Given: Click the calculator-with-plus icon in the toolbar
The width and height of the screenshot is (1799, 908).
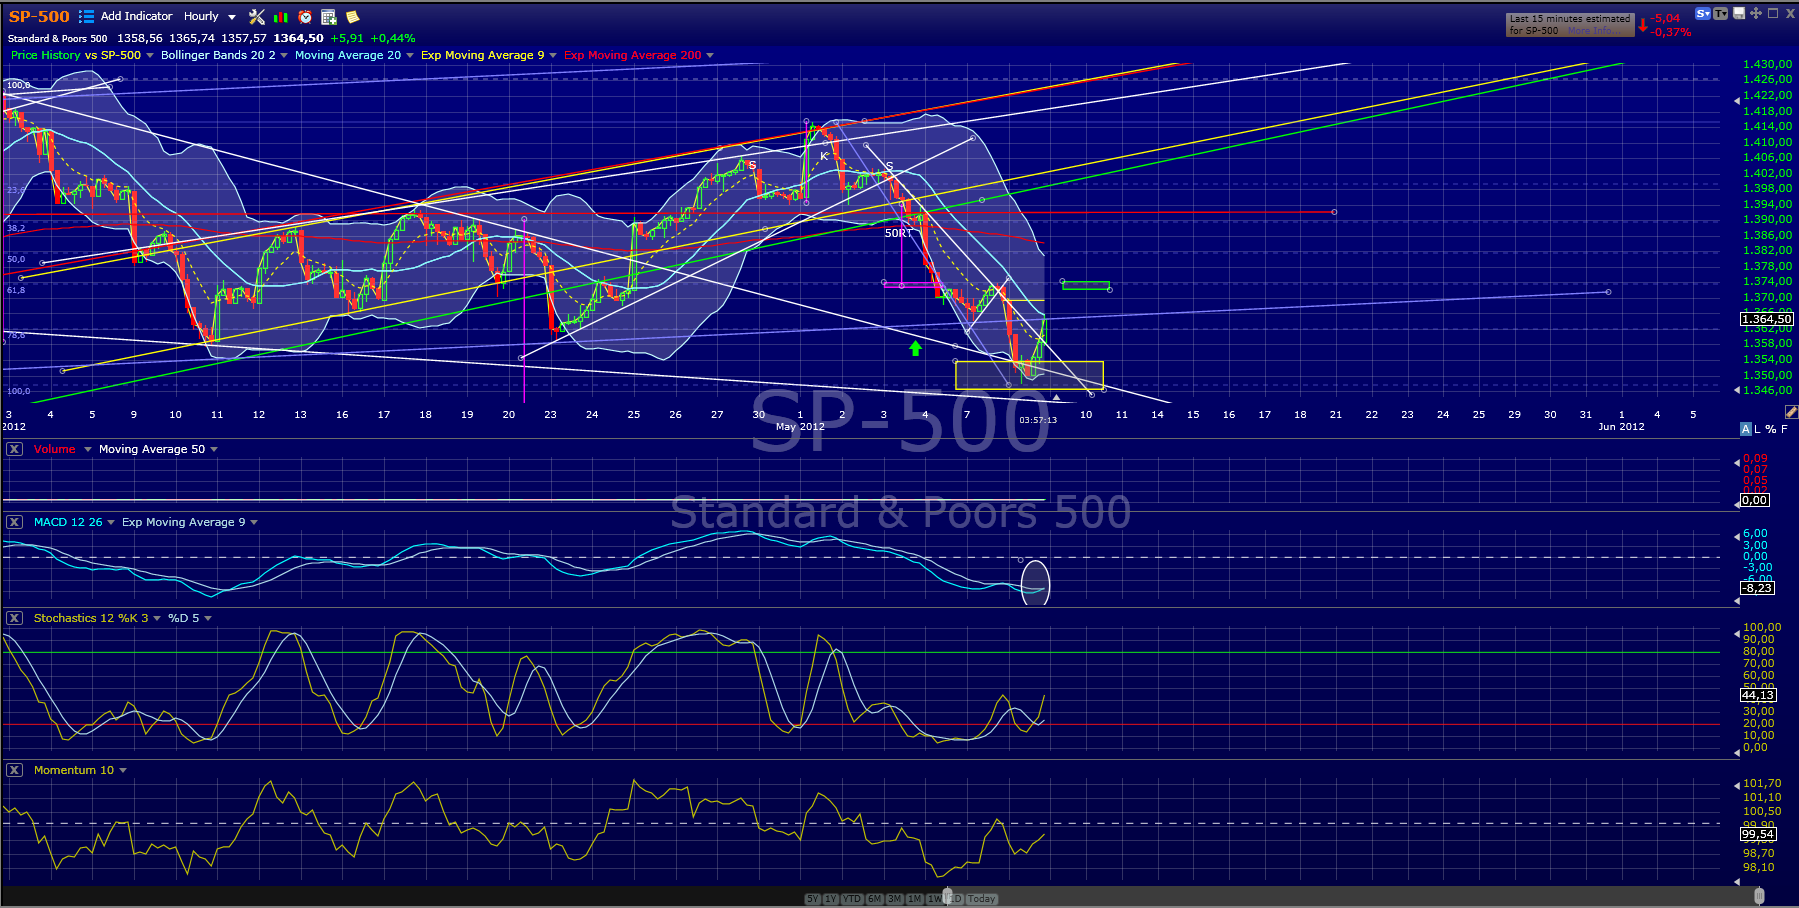Looking at the screenshot, I should pyautogui.click(x=328, y=17).
